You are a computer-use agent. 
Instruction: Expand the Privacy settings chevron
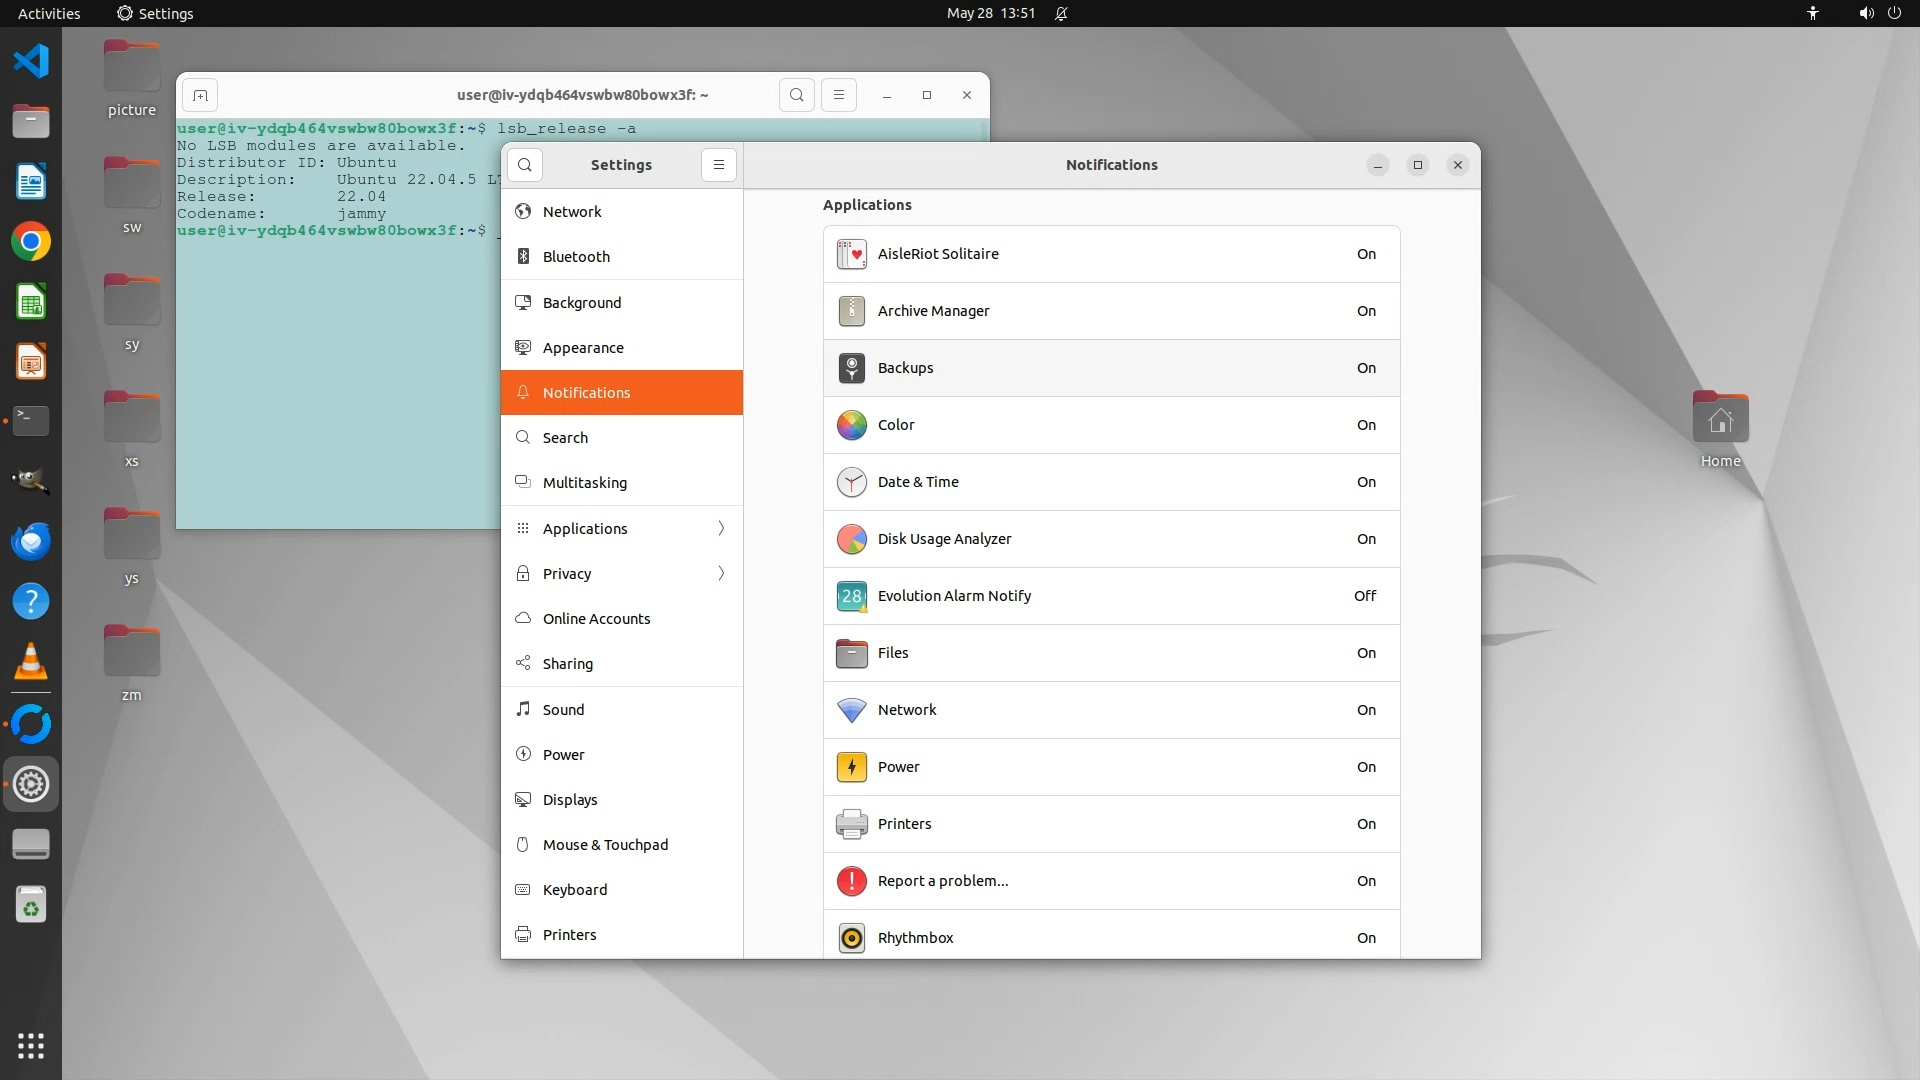tap(721, 573)
